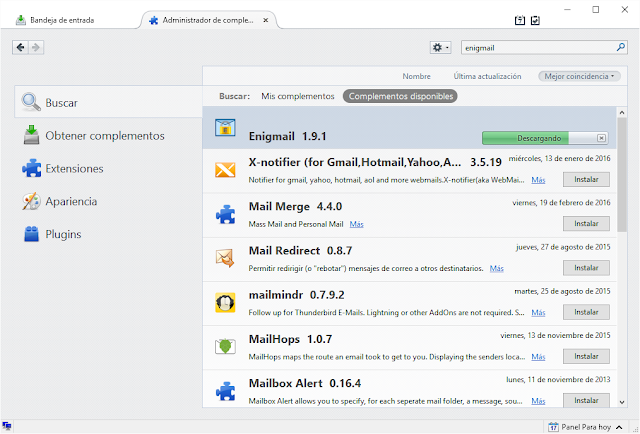Open Más link for Mail Redirect
The height and width of the screenshot is (434, 640).
(496, 268)
